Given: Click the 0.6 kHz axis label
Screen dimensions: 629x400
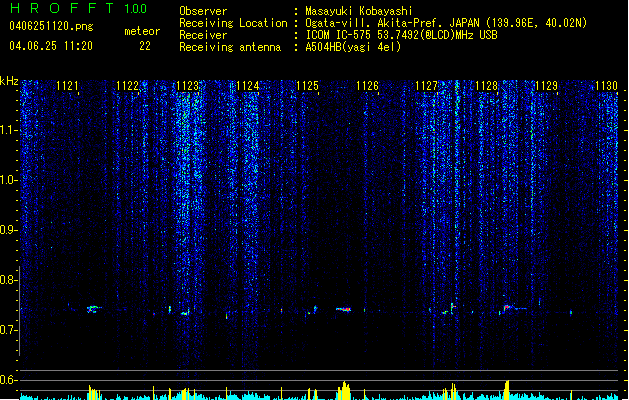Looking at the screenshot, I should click(8, 380).
